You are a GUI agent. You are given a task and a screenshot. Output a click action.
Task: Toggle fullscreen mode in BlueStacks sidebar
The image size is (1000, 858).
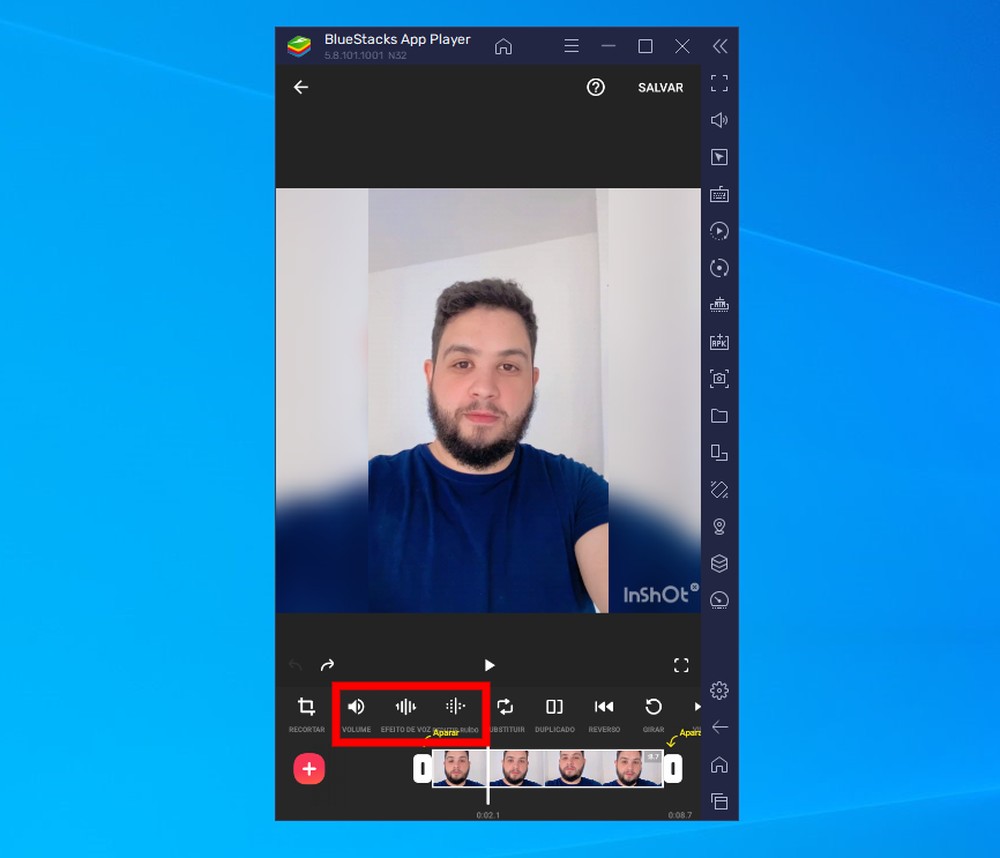click(x=719, y=83)
